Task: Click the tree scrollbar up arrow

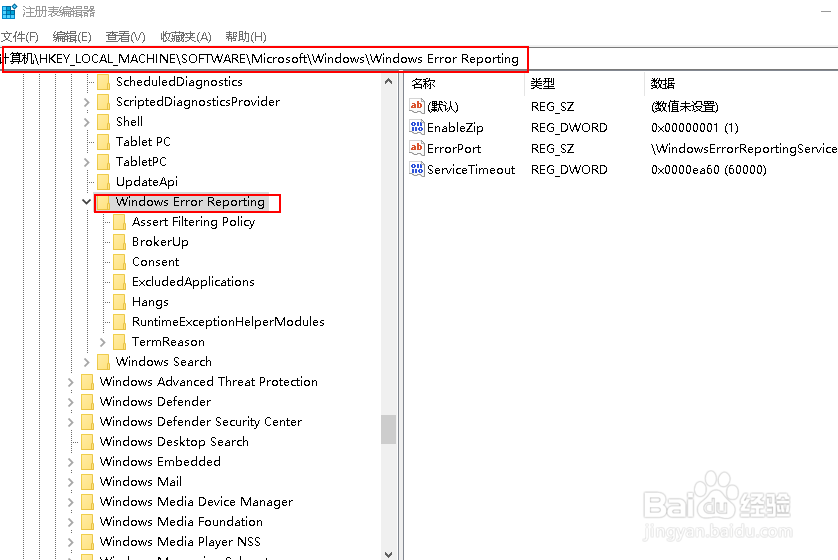Action: tap(389, 82)
